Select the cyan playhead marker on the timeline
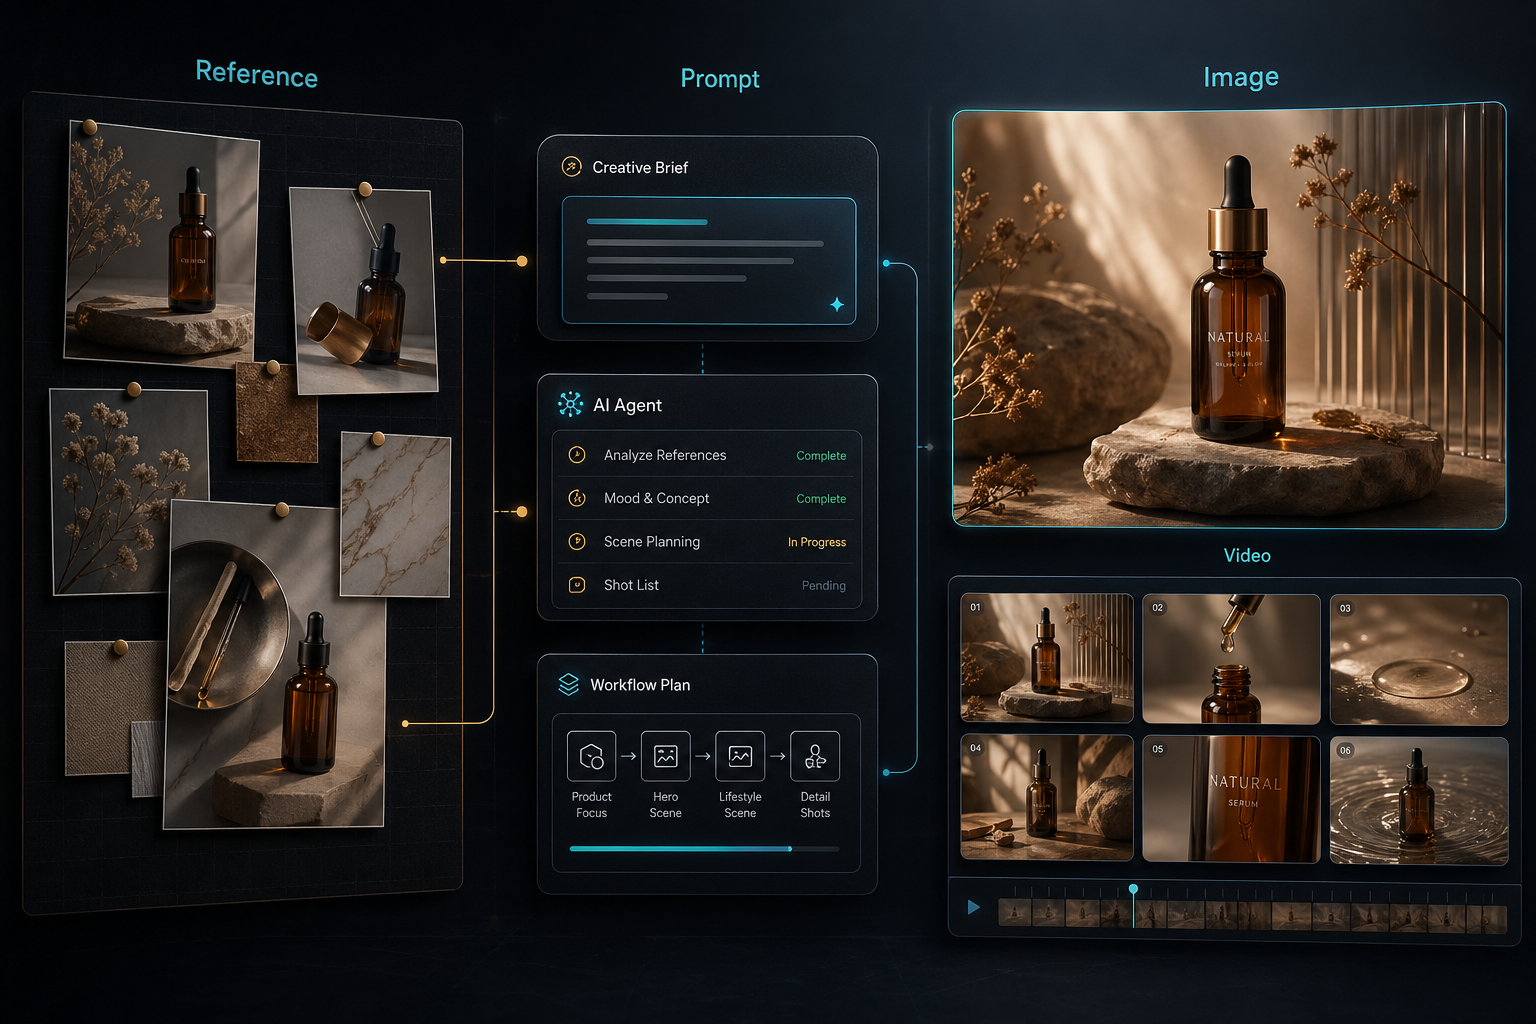This screenshot has width=1536, height=1024. [x=1133, y=888]
